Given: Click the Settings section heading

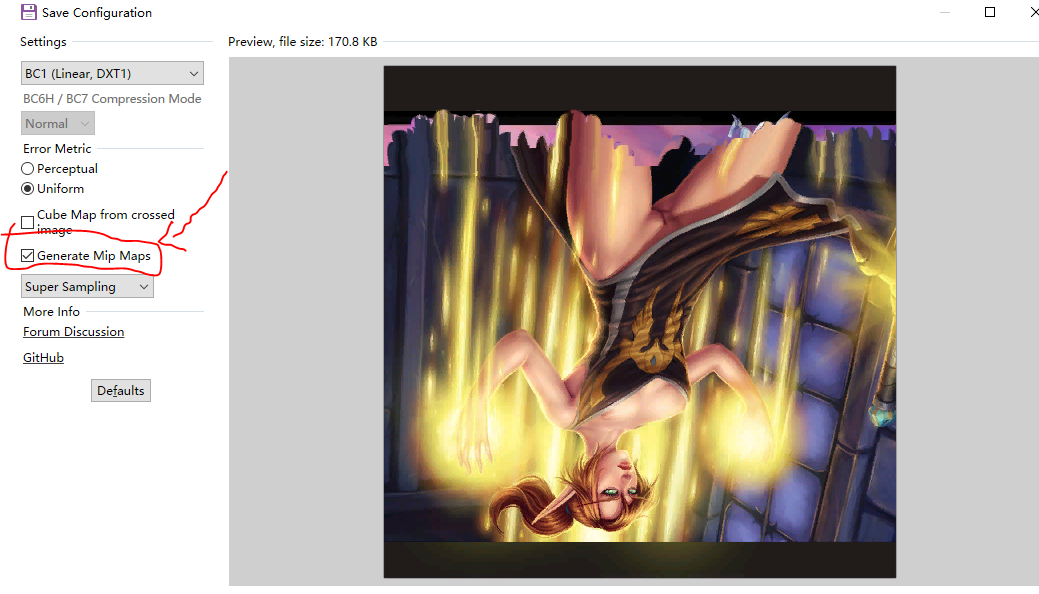Looking at the screenshot, I should coord(43,42).
